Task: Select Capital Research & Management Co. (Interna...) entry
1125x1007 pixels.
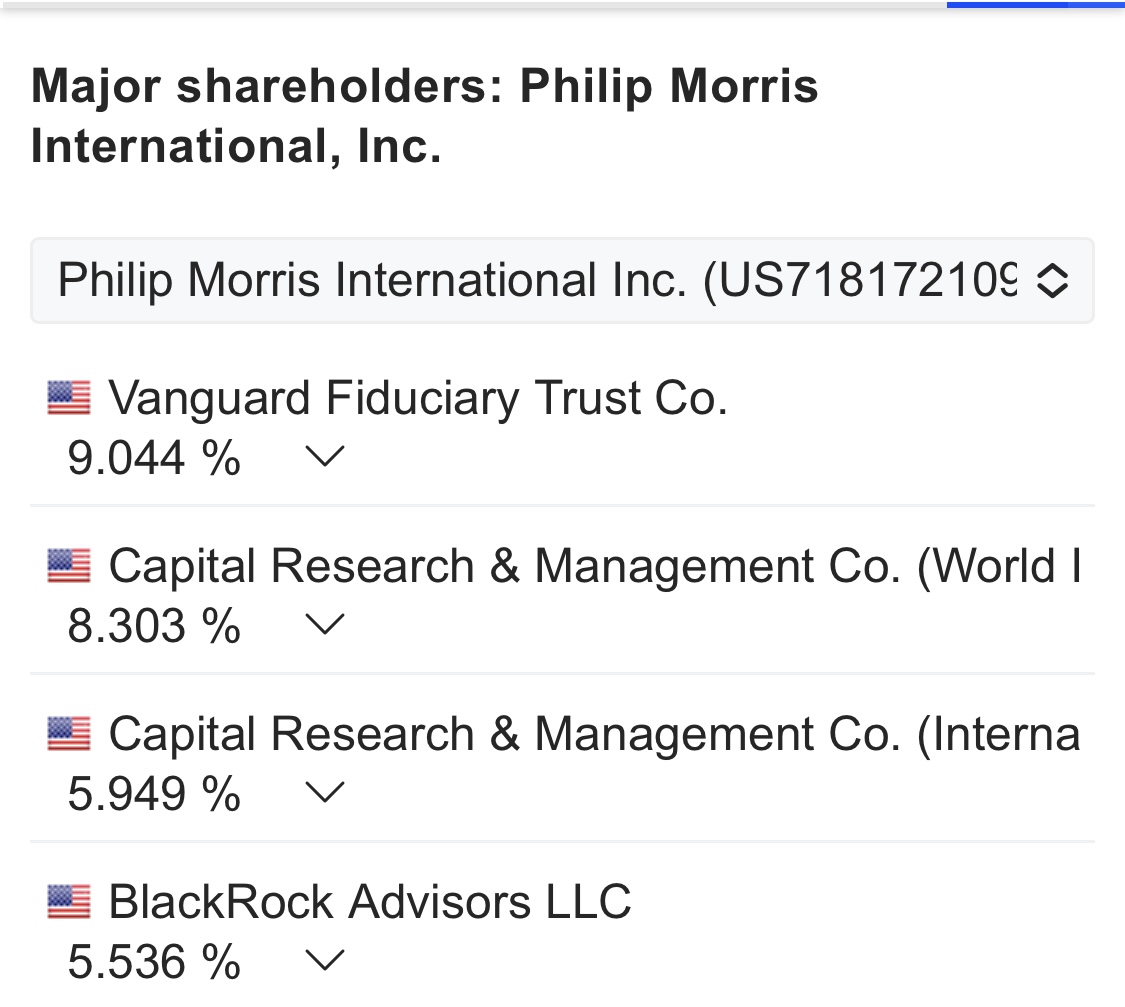Action: 594,734
